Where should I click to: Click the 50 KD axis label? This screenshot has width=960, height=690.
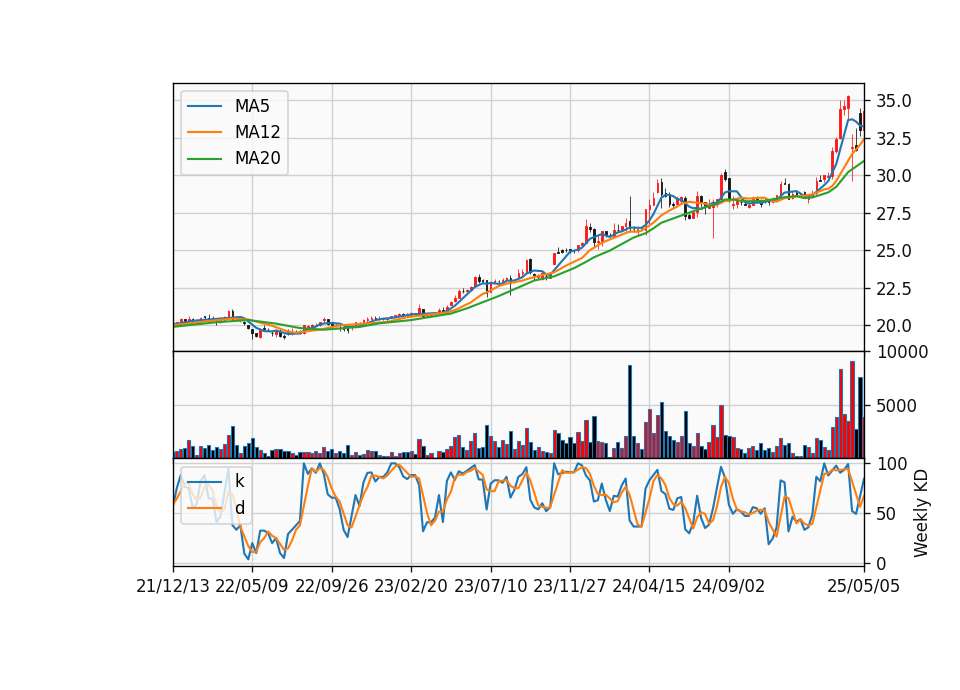pos(886,514)
